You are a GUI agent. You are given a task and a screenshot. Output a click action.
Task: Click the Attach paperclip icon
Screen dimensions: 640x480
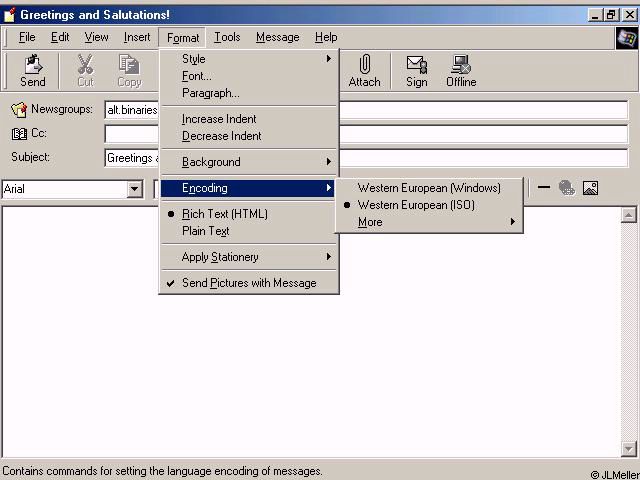(364, 64)
